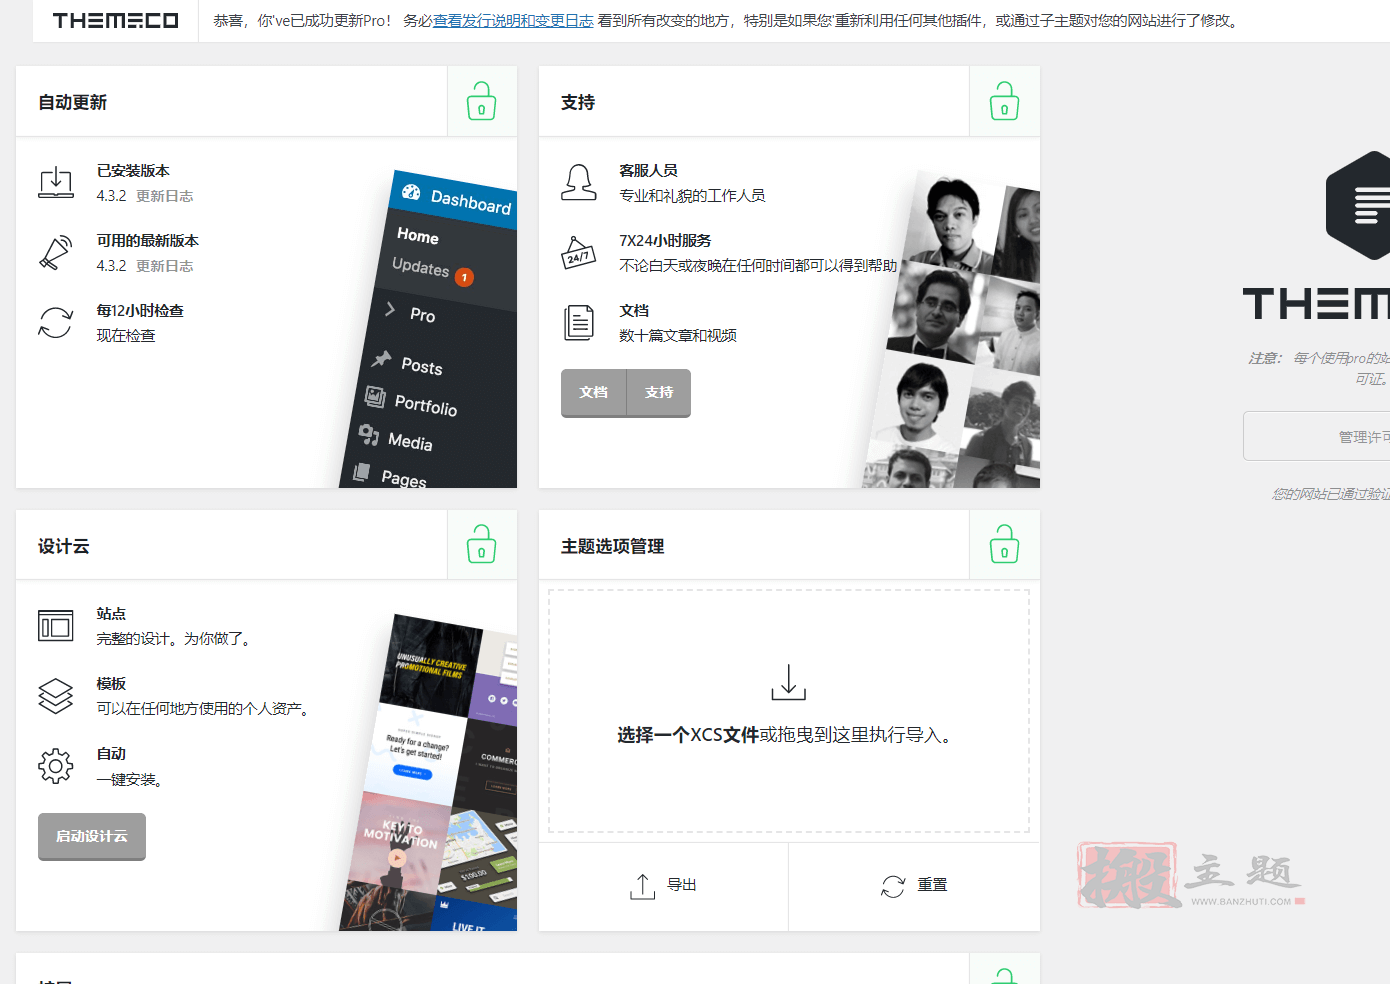Click the unlock icon on 设计云 card
Image resolution: width=1390 pixels, height=984 pixels.
pyautogui.click(x=482, y=545)
